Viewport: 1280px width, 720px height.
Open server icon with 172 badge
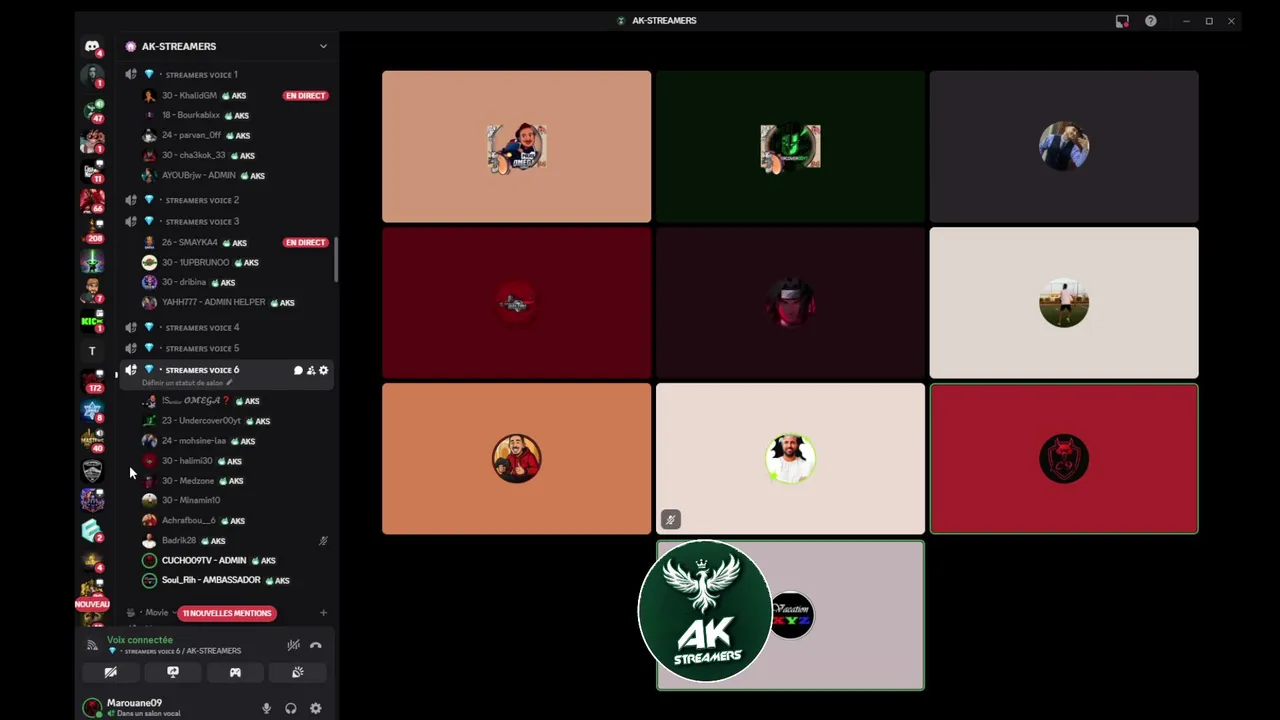coord(92,381)
